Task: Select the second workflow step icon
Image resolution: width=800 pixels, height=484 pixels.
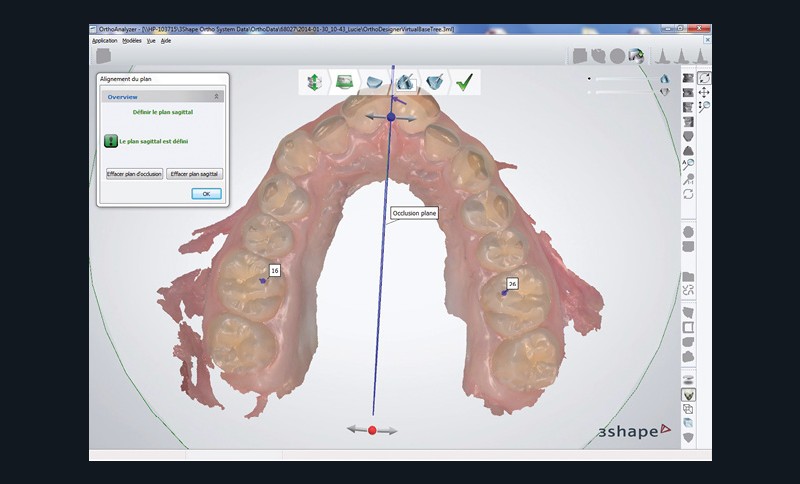Action: 344,82
